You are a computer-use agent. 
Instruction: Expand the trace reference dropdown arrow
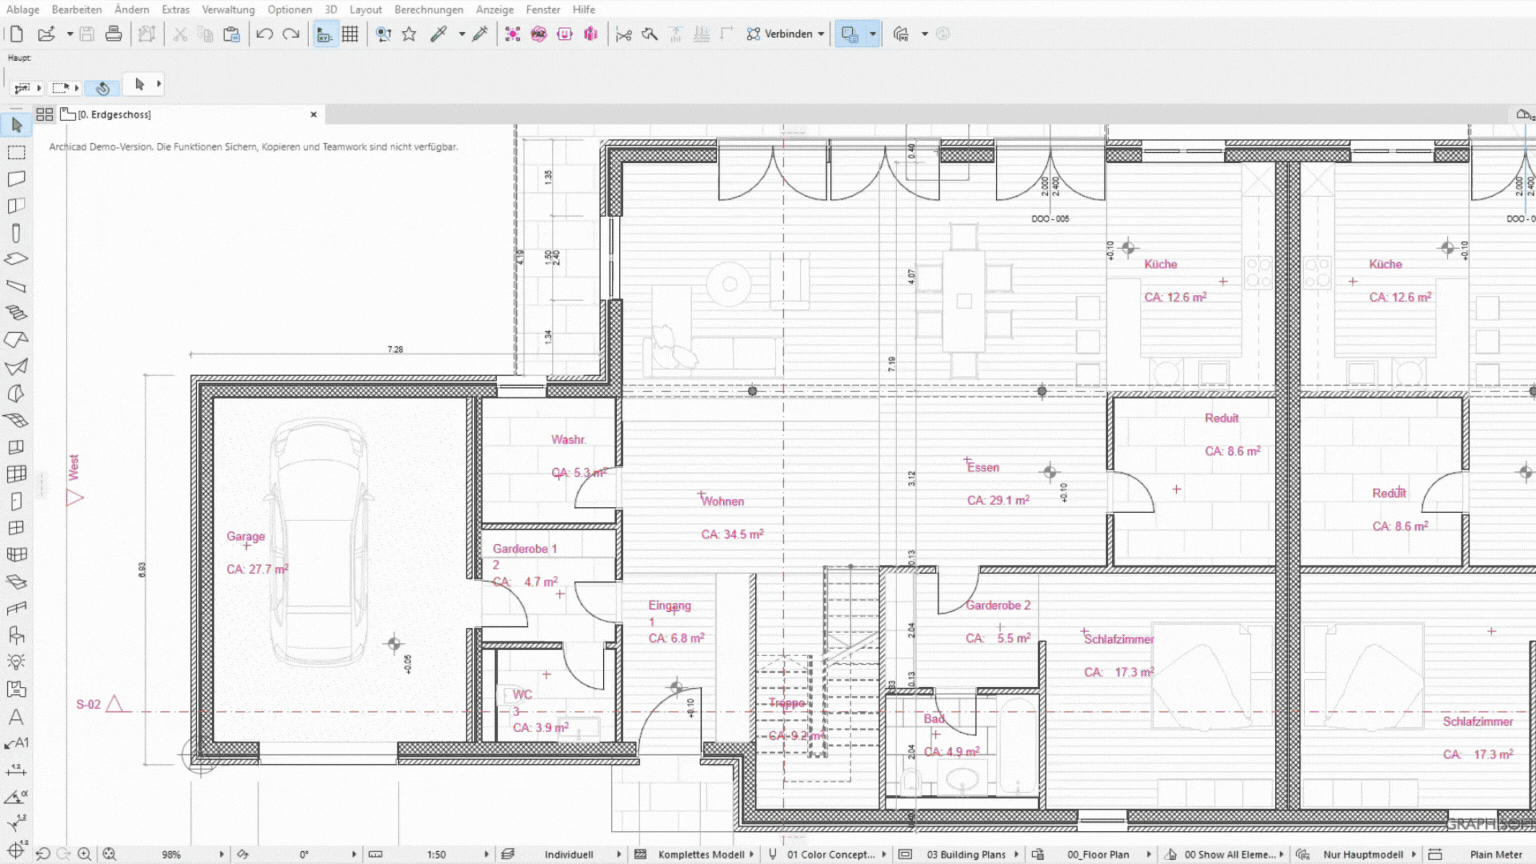[872, 34]
